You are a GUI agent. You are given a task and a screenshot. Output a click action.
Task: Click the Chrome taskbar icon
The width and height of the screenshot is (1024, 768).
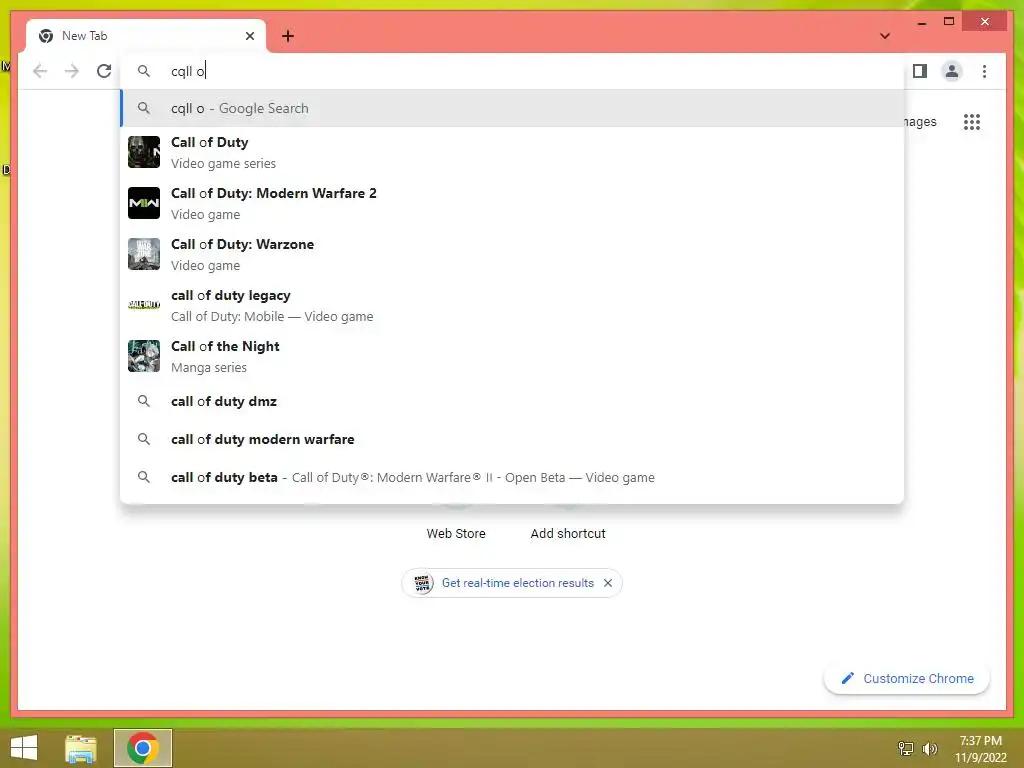[142, 748]
